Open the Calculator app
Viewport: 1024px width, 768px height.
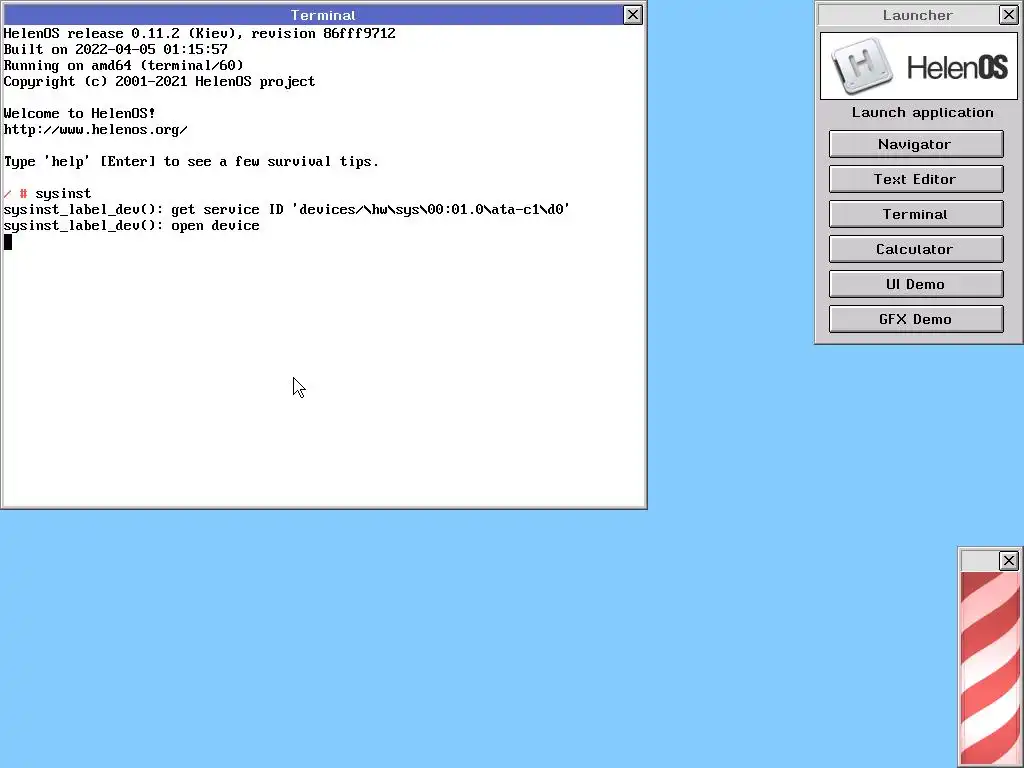[916, 249]
